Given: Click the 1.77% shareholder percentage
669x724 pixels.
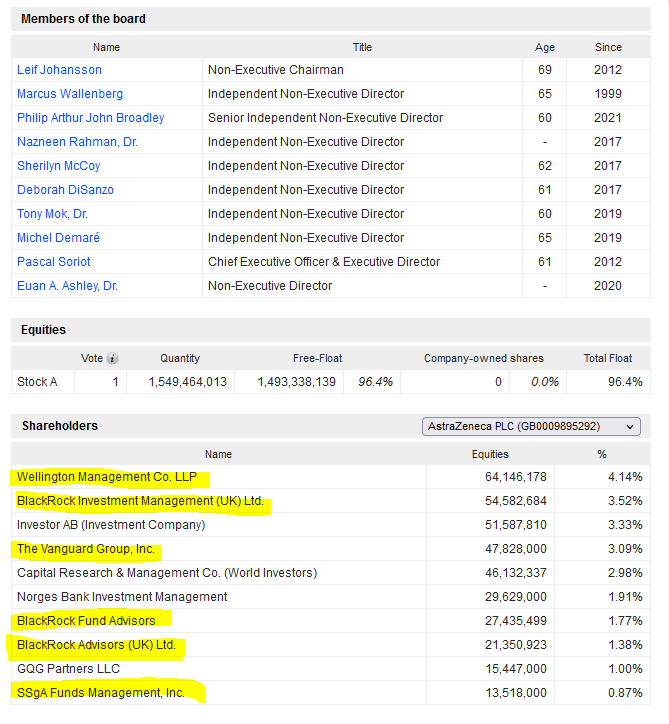Looking at the screenshot, I should [x=625, y=621].
